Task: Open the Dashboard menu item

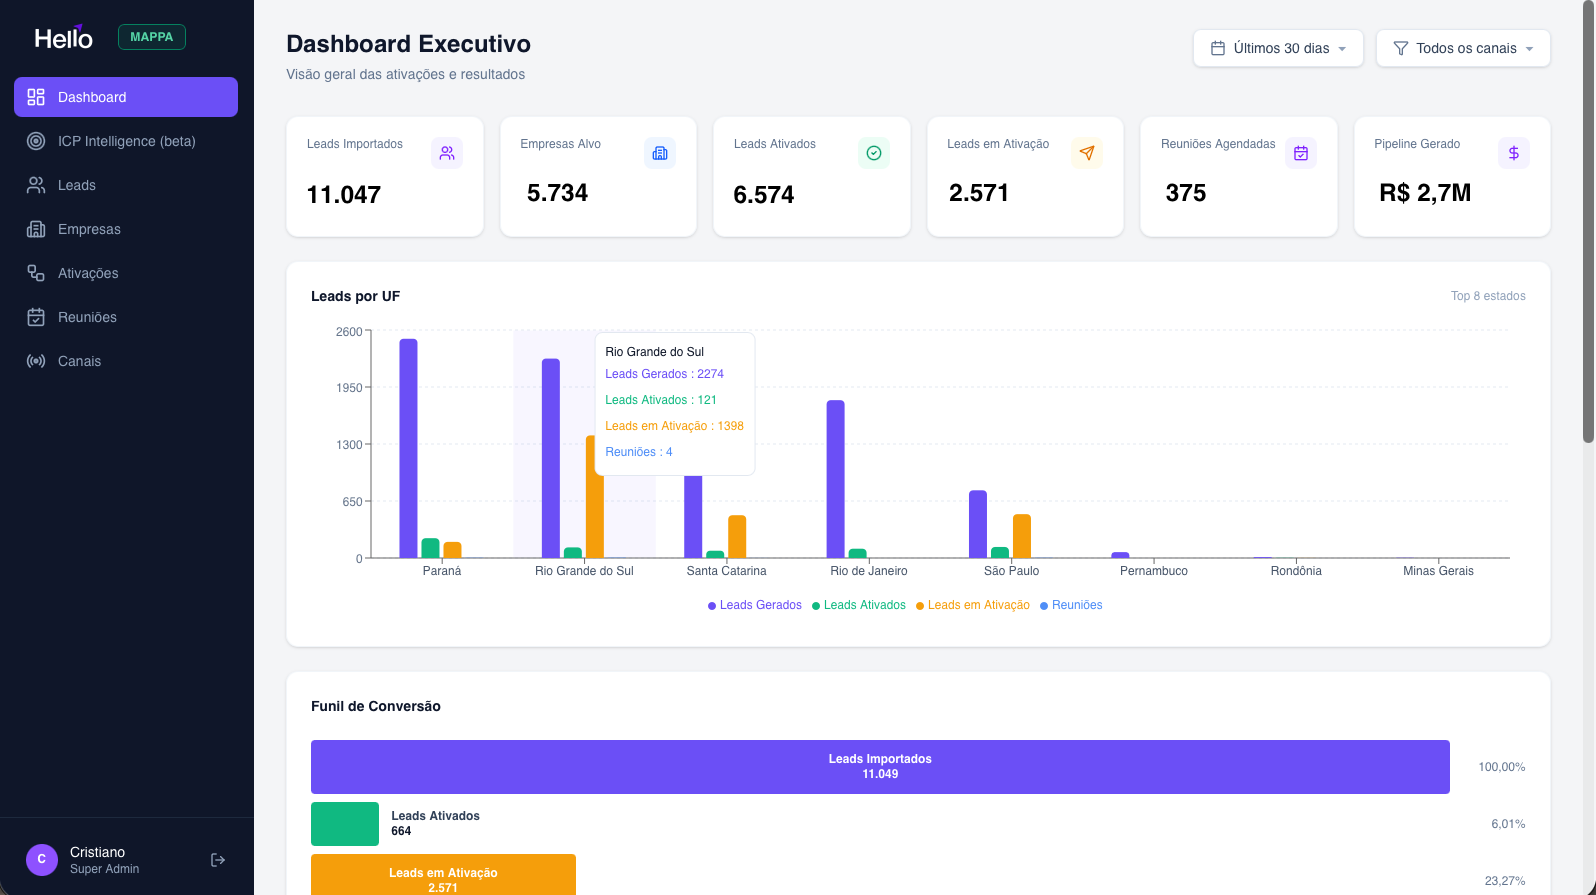Action: pyautogui.click(x=126, y=97)
